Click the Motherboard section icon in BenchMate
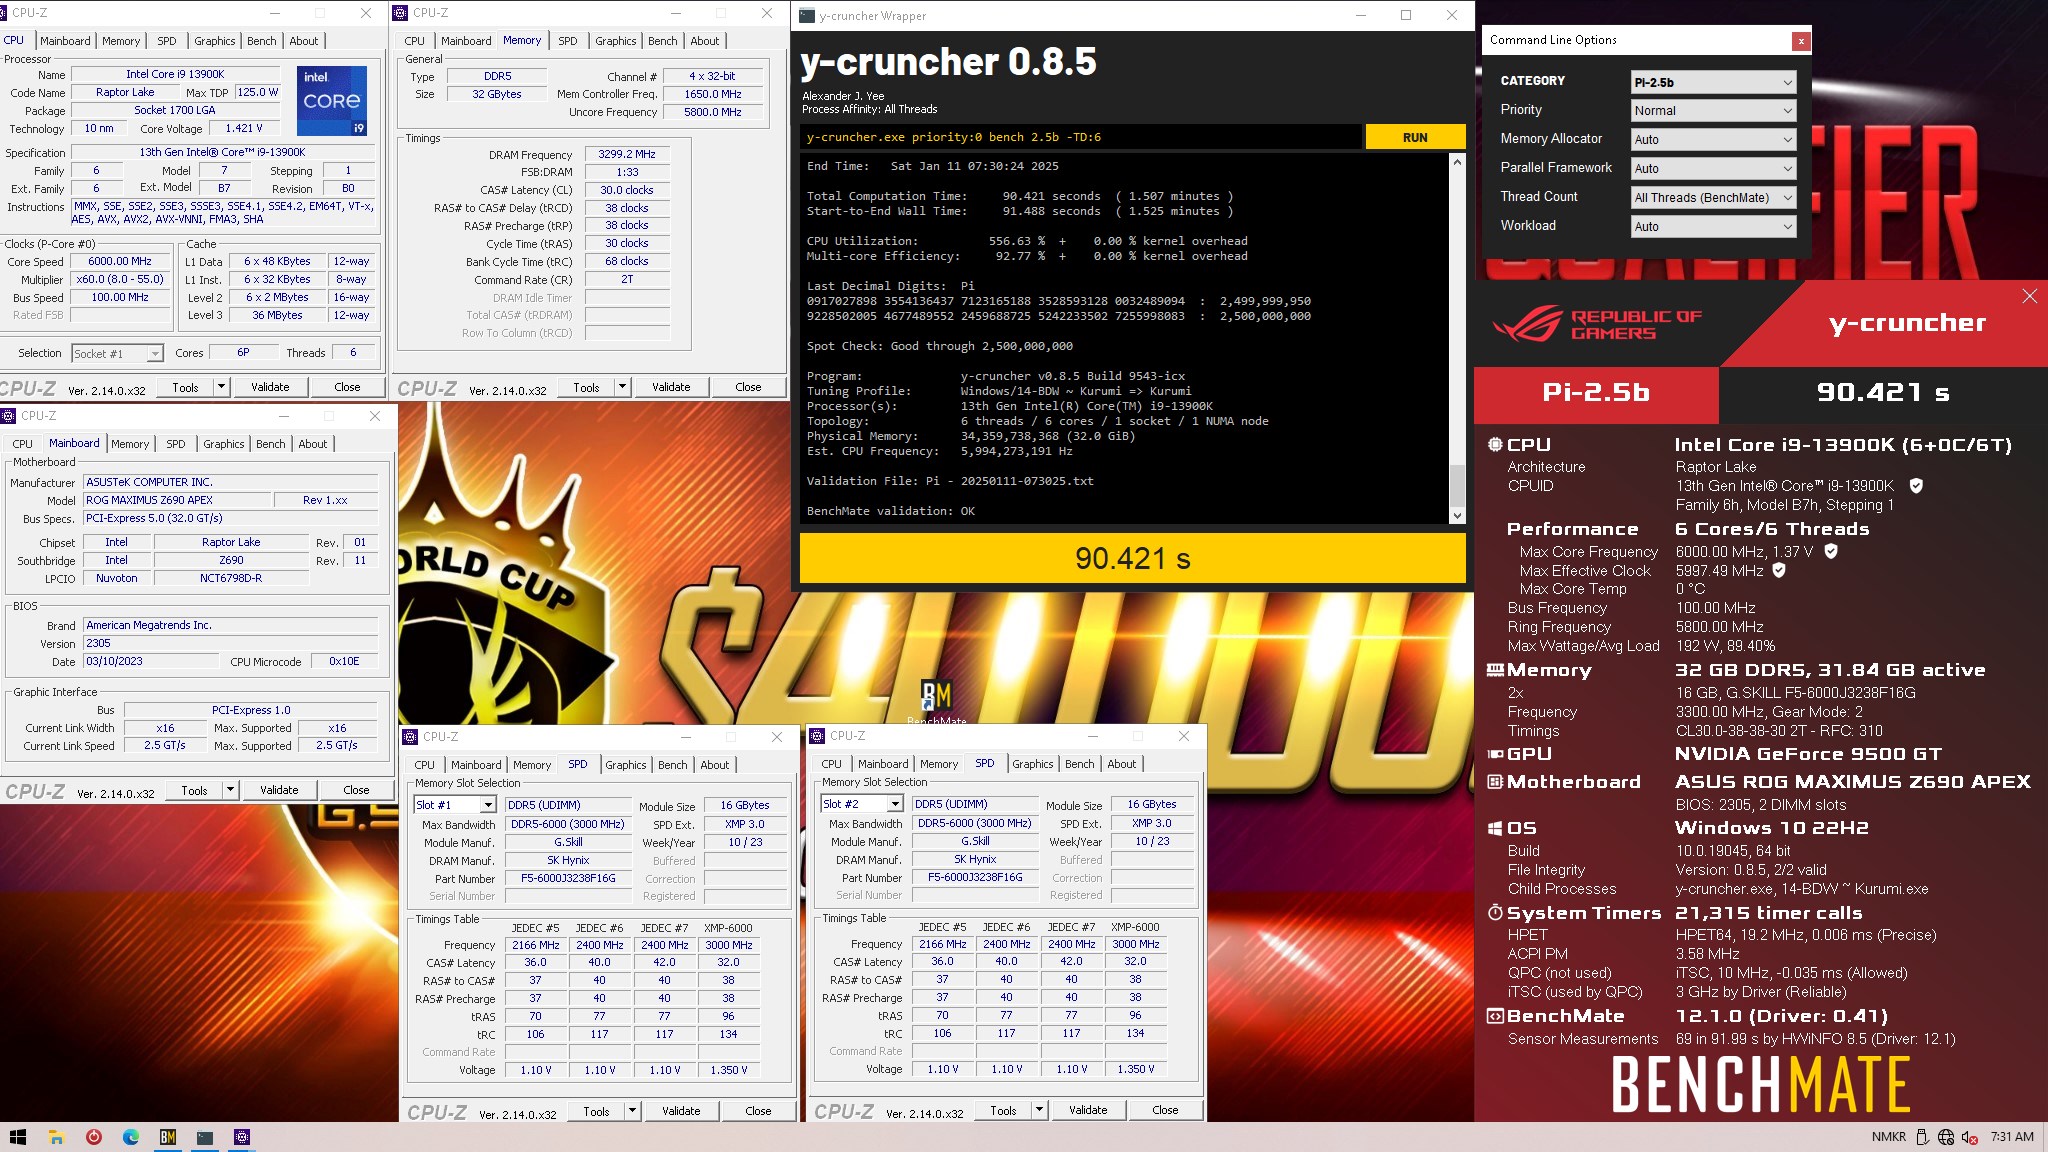Image resolution: width=2048 pixels, height=1152 pixels. (1495, 782)
